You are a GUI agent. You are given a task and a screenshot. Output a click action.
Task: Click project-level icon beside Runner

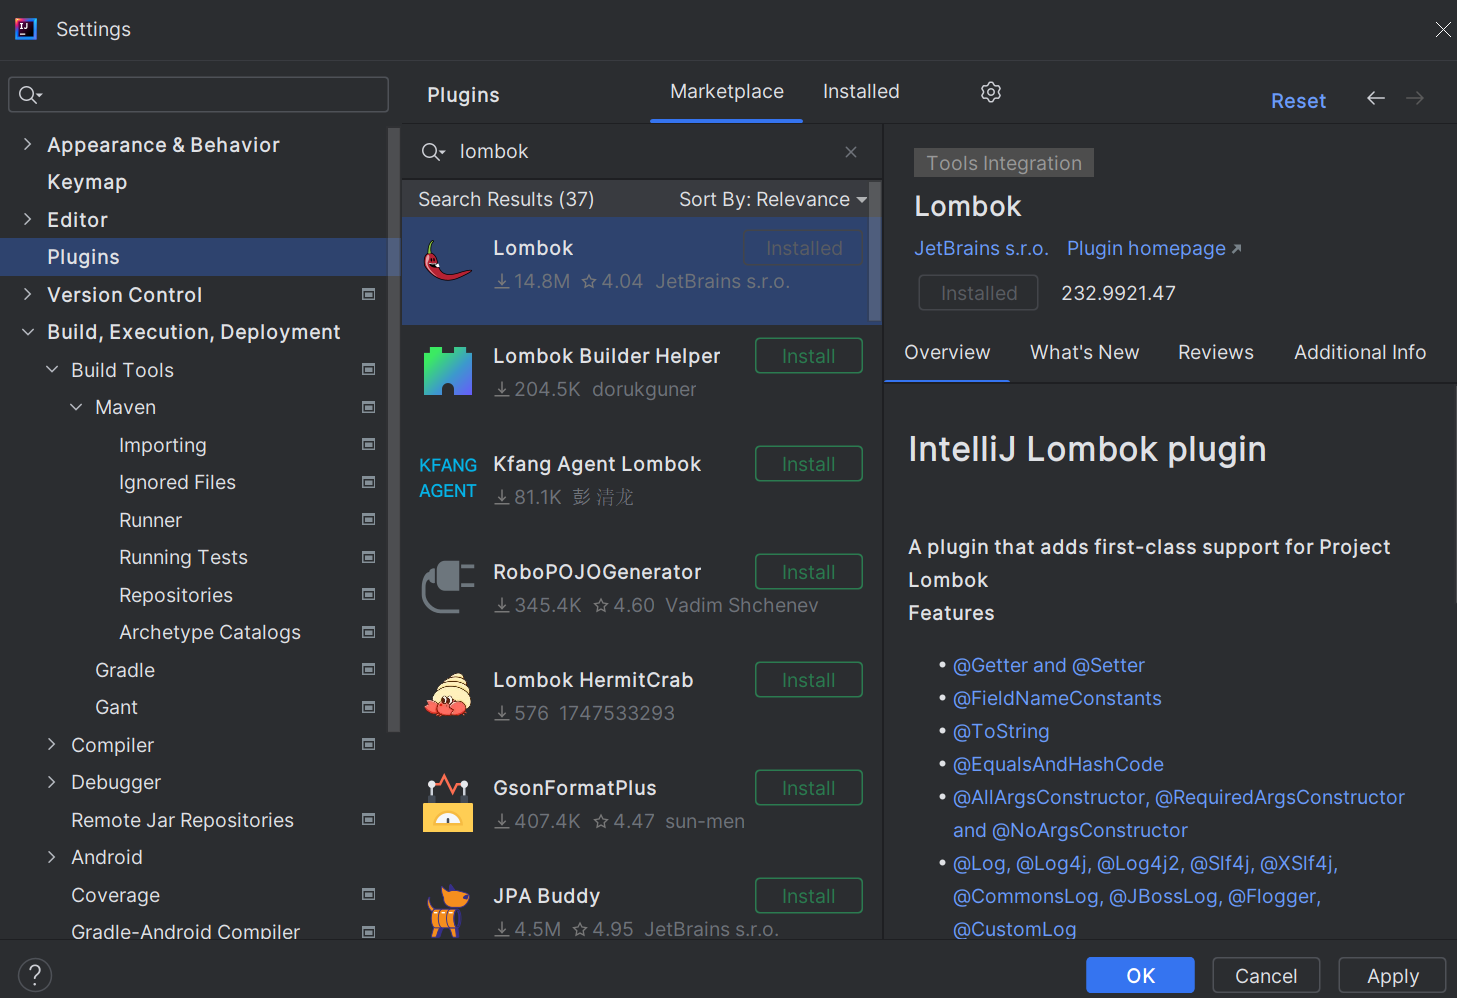[368, 519]
